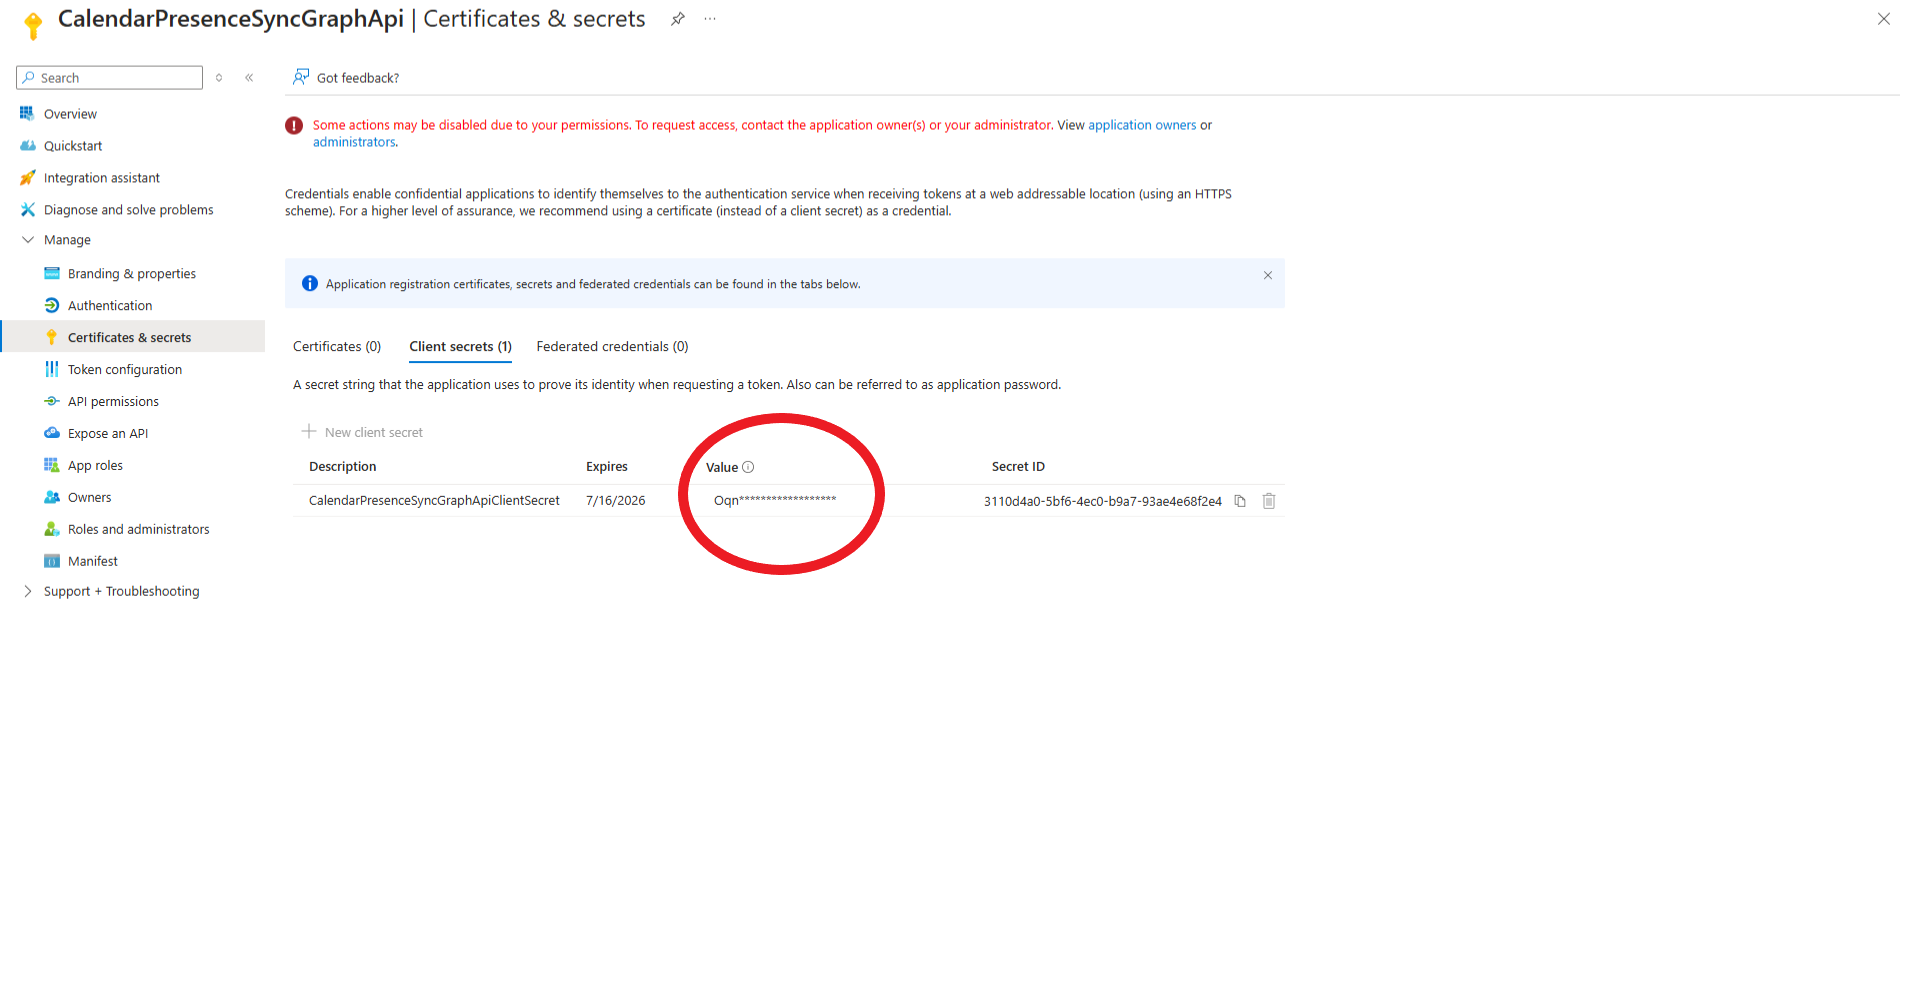Click the Authentication icon
This screenshot has width=1920, height=990.
coord(52,305)
